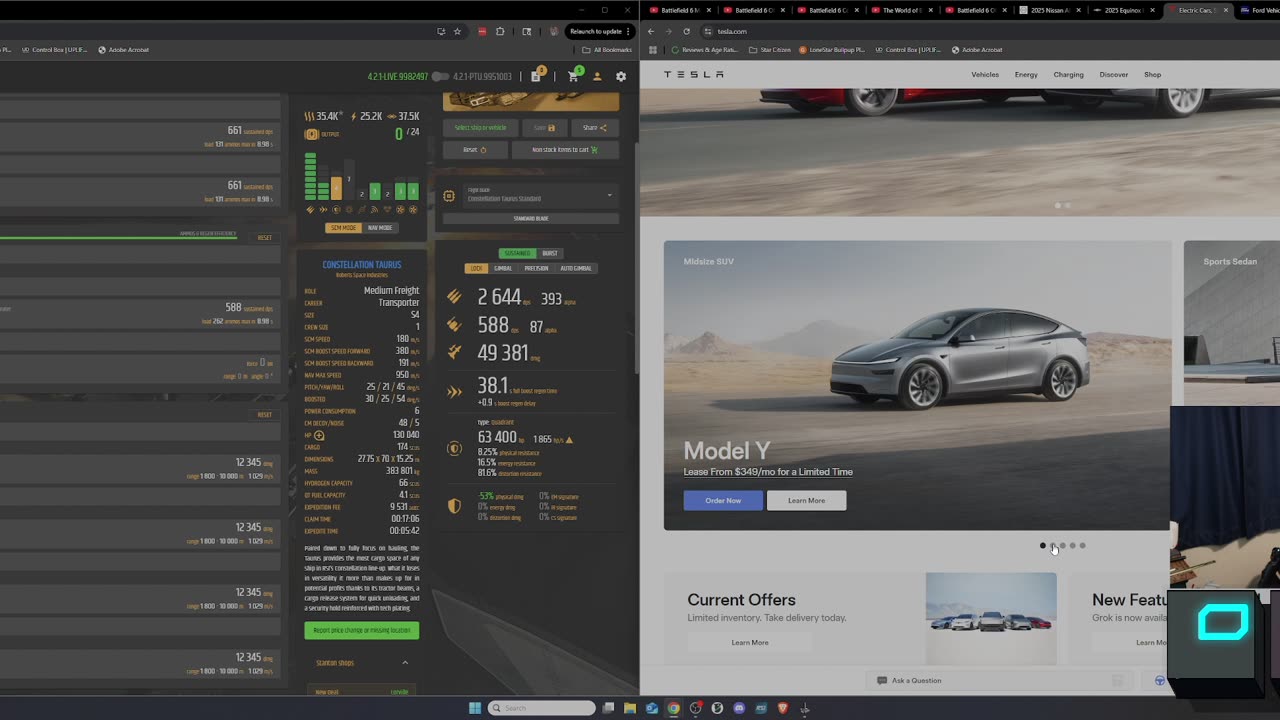Screen dimensions: 1280x720
Task: Click the first RESET link in left panel
Action: coord(265,238)
